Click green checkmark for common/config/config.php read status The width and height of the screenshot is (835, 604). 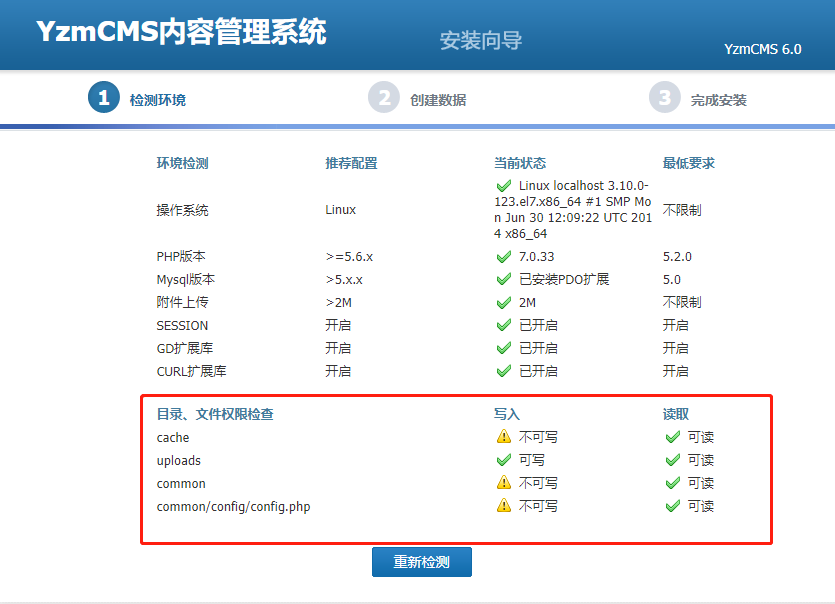tap(673, 506)
